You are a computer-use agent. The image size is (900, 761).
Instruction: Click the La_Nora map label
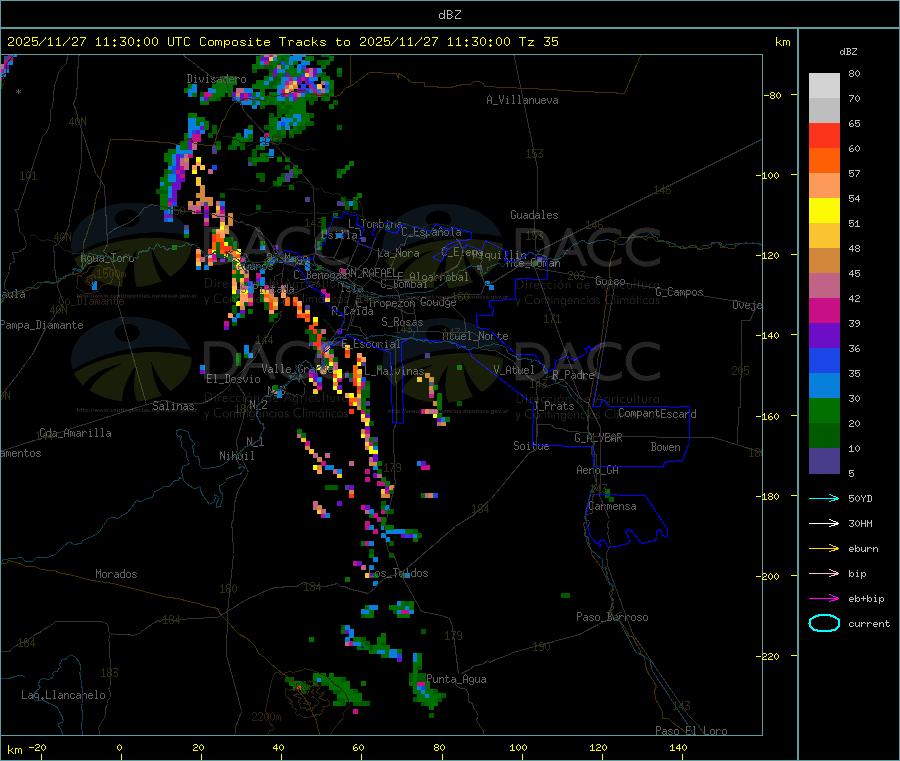(x=398, y=253)
